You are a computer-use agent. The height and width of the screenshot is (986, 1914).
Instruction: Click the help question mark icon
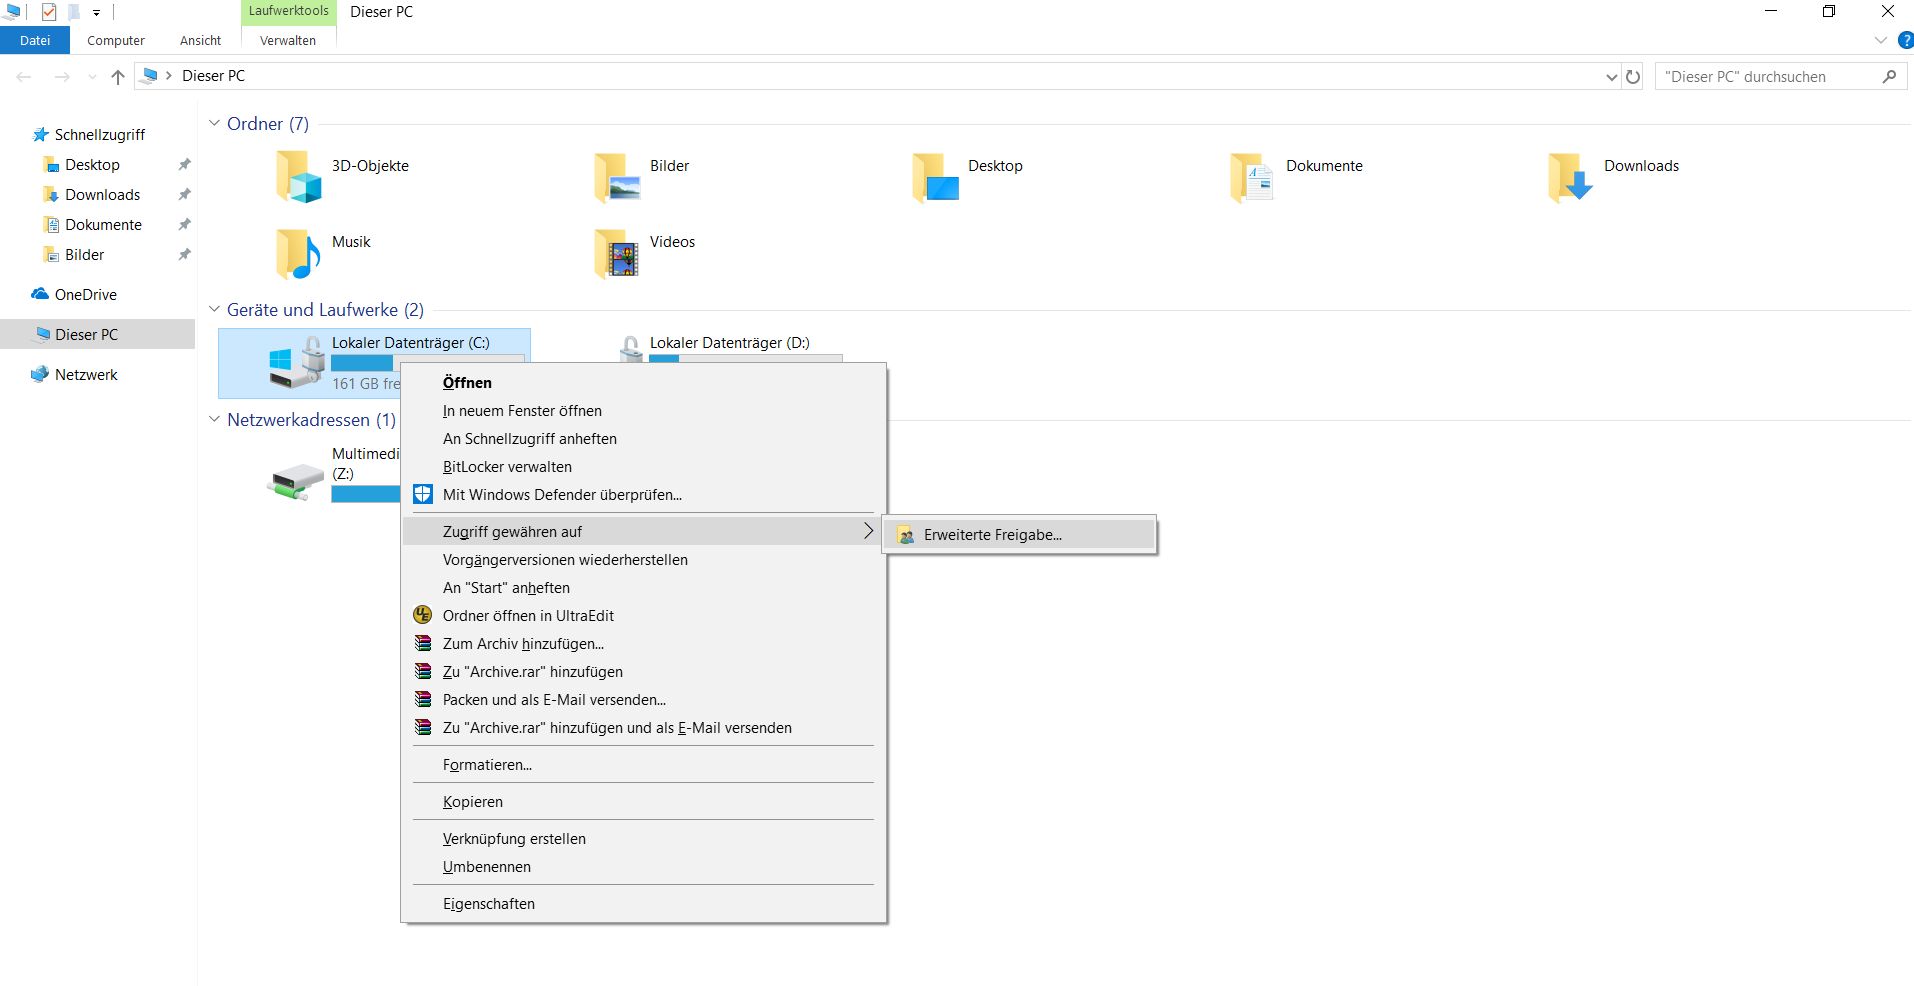click(1905, 40)
